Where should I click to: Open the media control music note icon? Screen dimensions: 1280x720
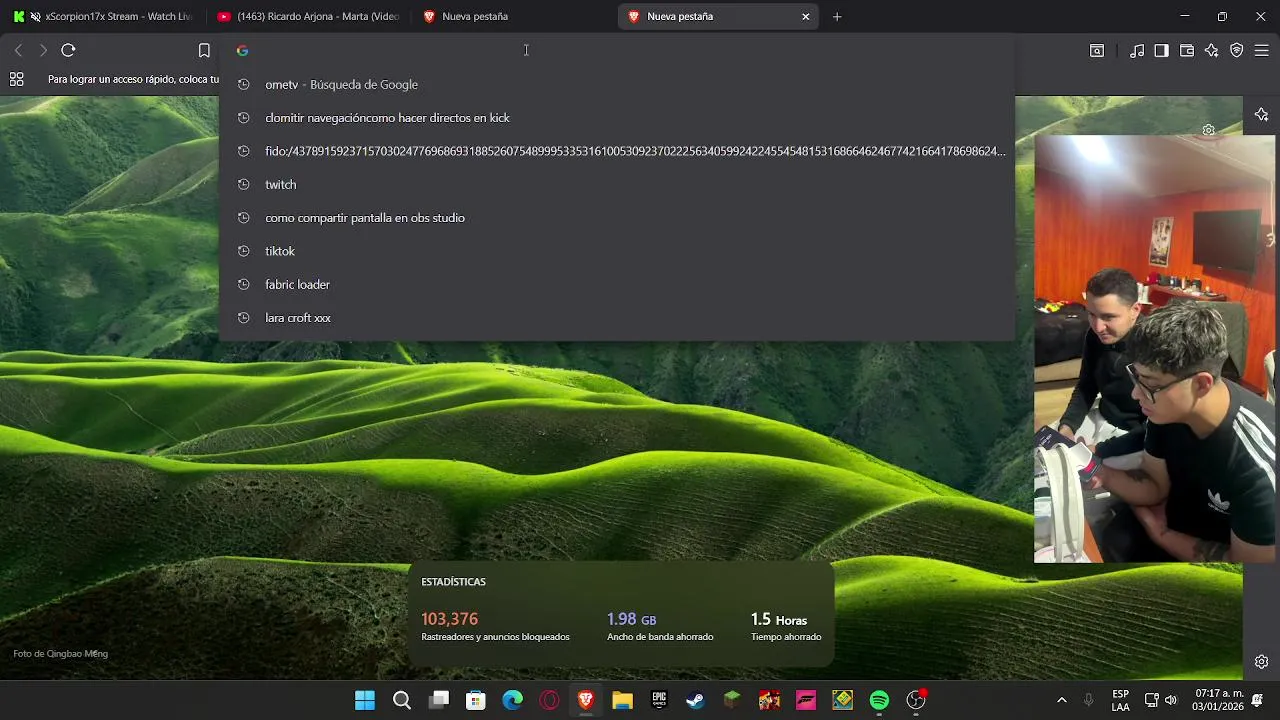click(x=1137, y=50)
